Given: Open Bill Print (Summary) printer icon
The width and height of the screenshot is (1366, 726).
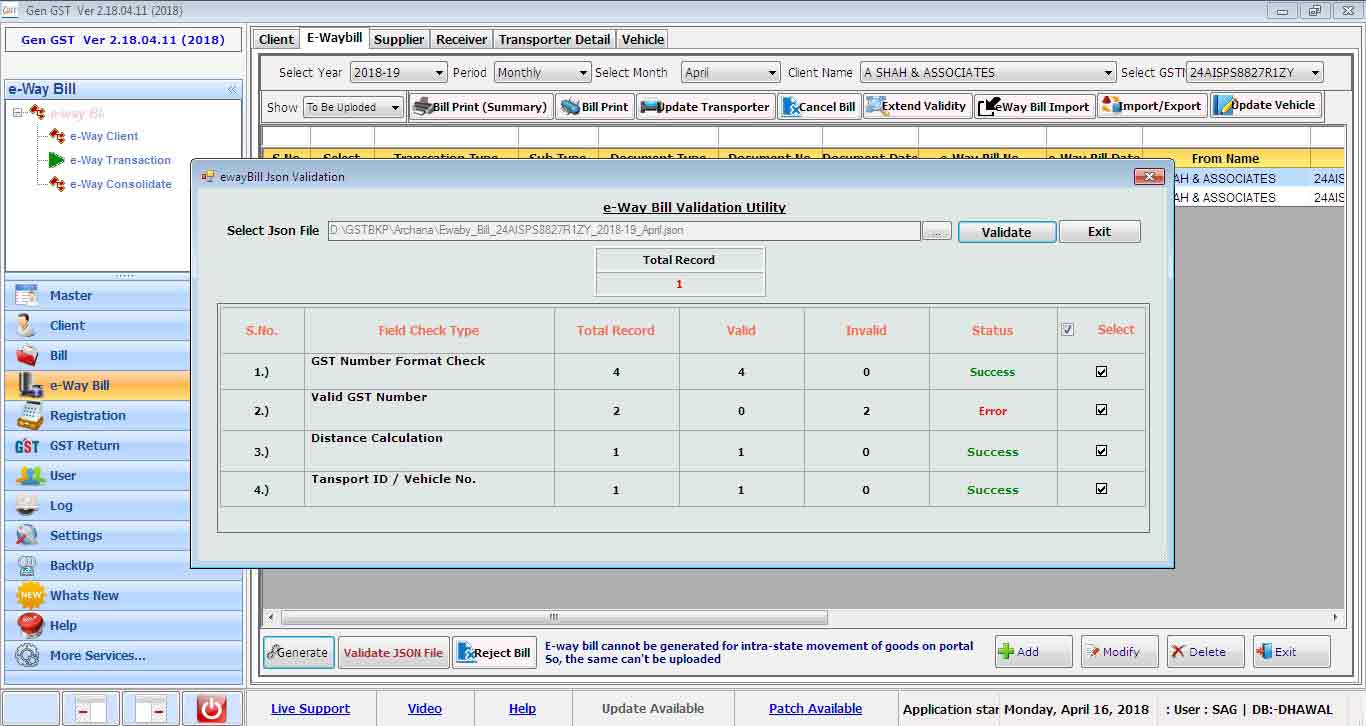Looking at the screenshot, I should coord(423,107).
